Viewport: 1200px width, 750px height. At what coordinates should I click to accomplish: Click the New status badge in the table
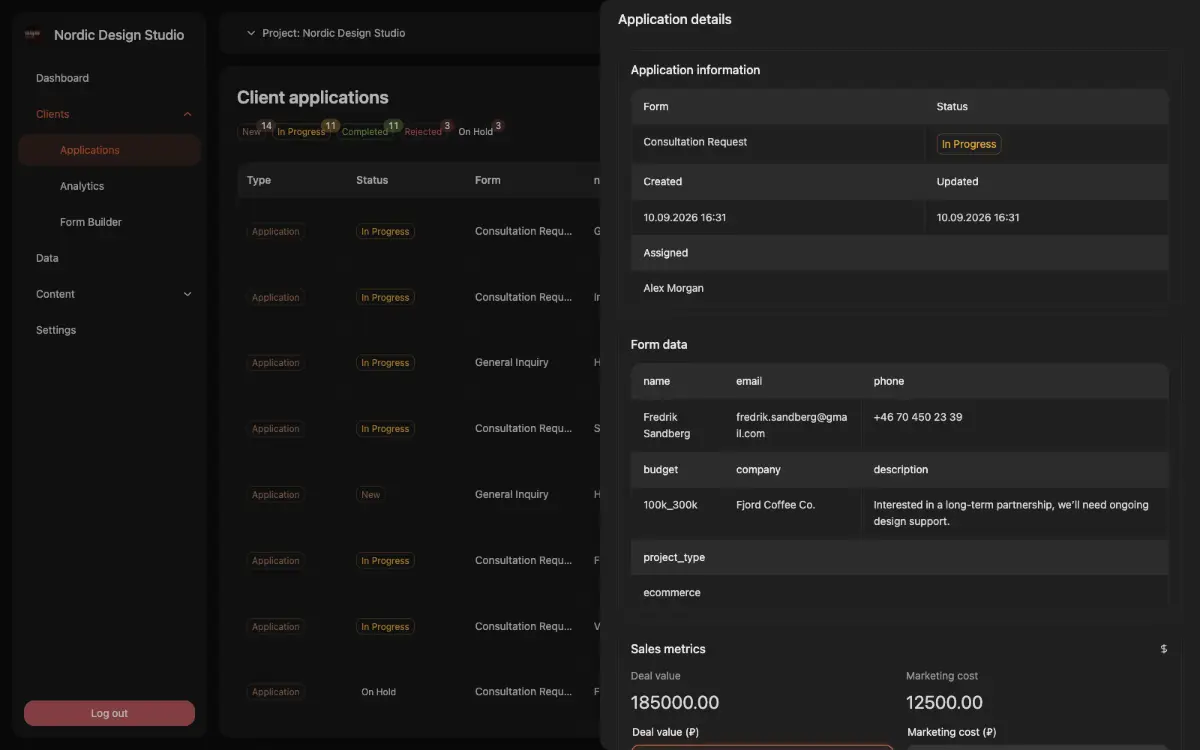pyautogui.click(x=371, y=495)
